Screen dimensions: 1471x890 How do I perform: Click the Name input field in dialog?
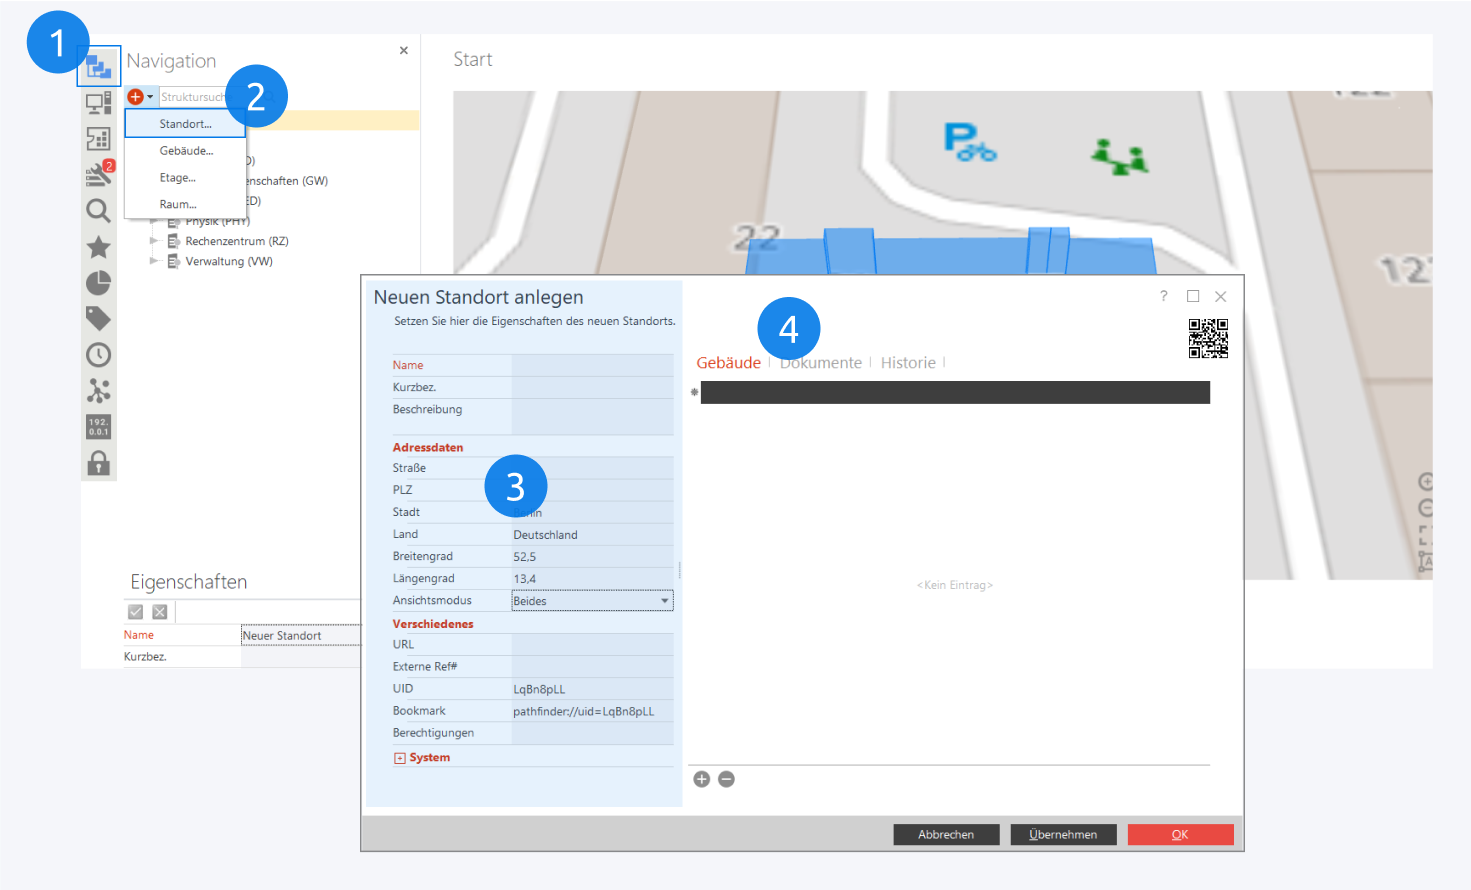[x=592, y=365]
